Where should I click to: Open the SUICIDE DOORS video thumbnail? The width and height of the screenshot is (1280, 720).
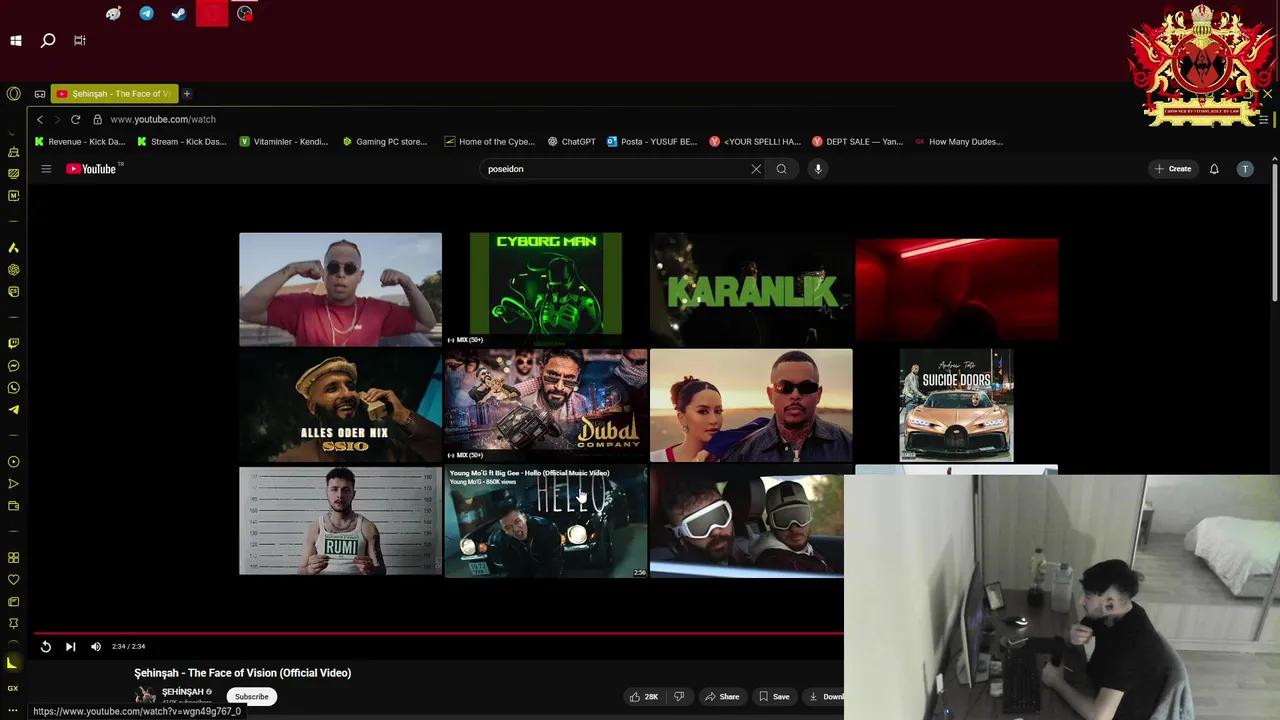[x=956, y=405]
